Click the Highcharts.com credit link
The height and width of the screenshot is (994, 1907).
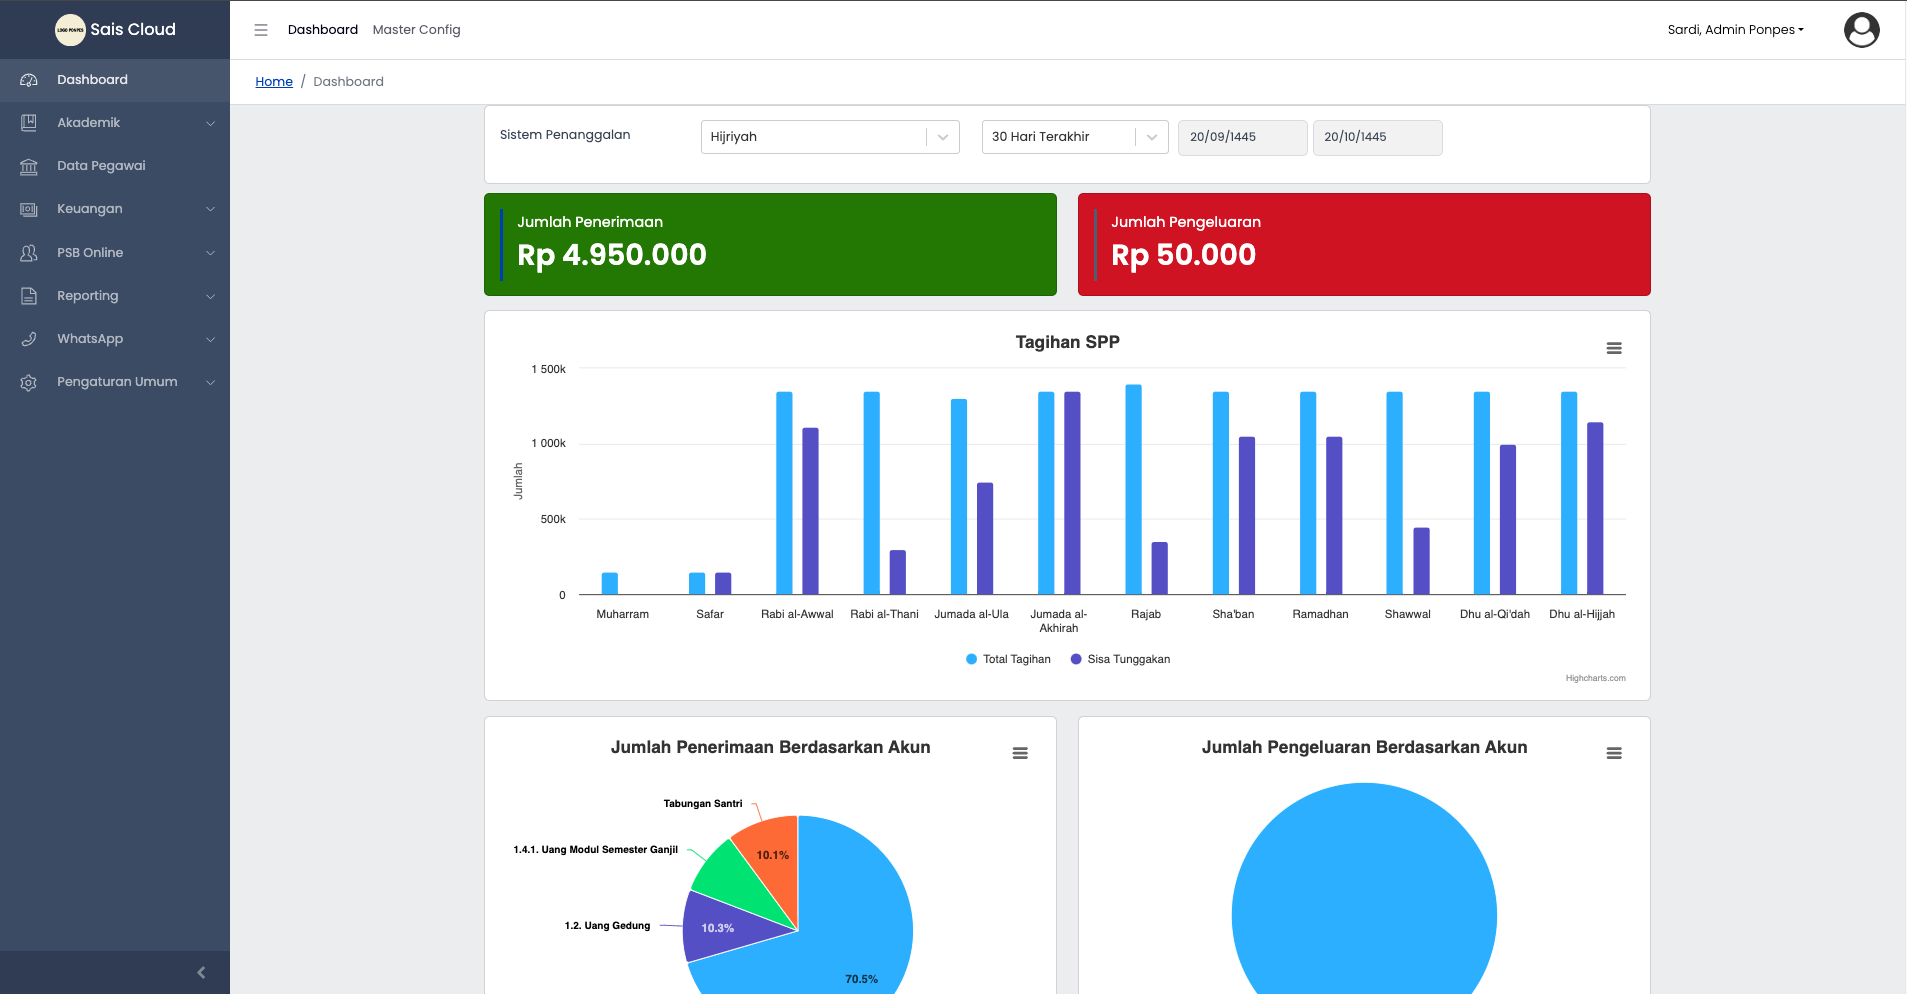click(1595, 678)
